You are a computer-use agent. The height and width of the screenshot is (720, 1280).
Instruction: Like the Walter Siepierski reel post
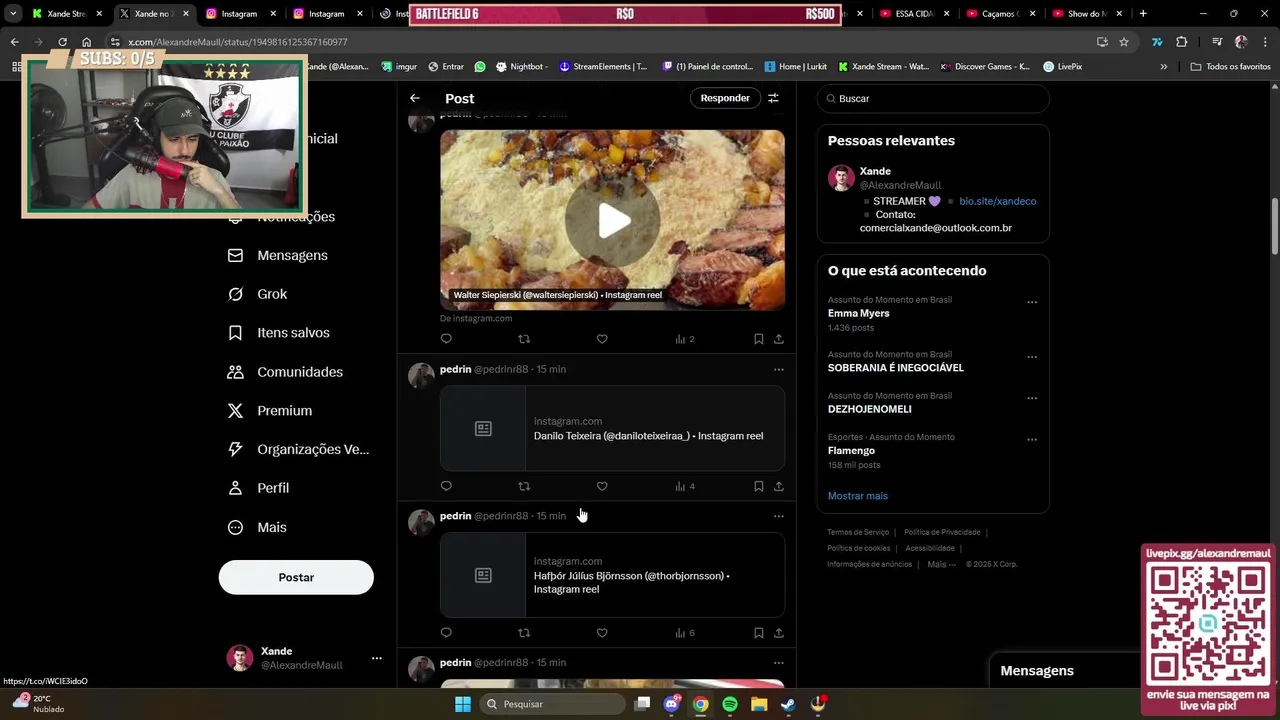pos(602,339)
